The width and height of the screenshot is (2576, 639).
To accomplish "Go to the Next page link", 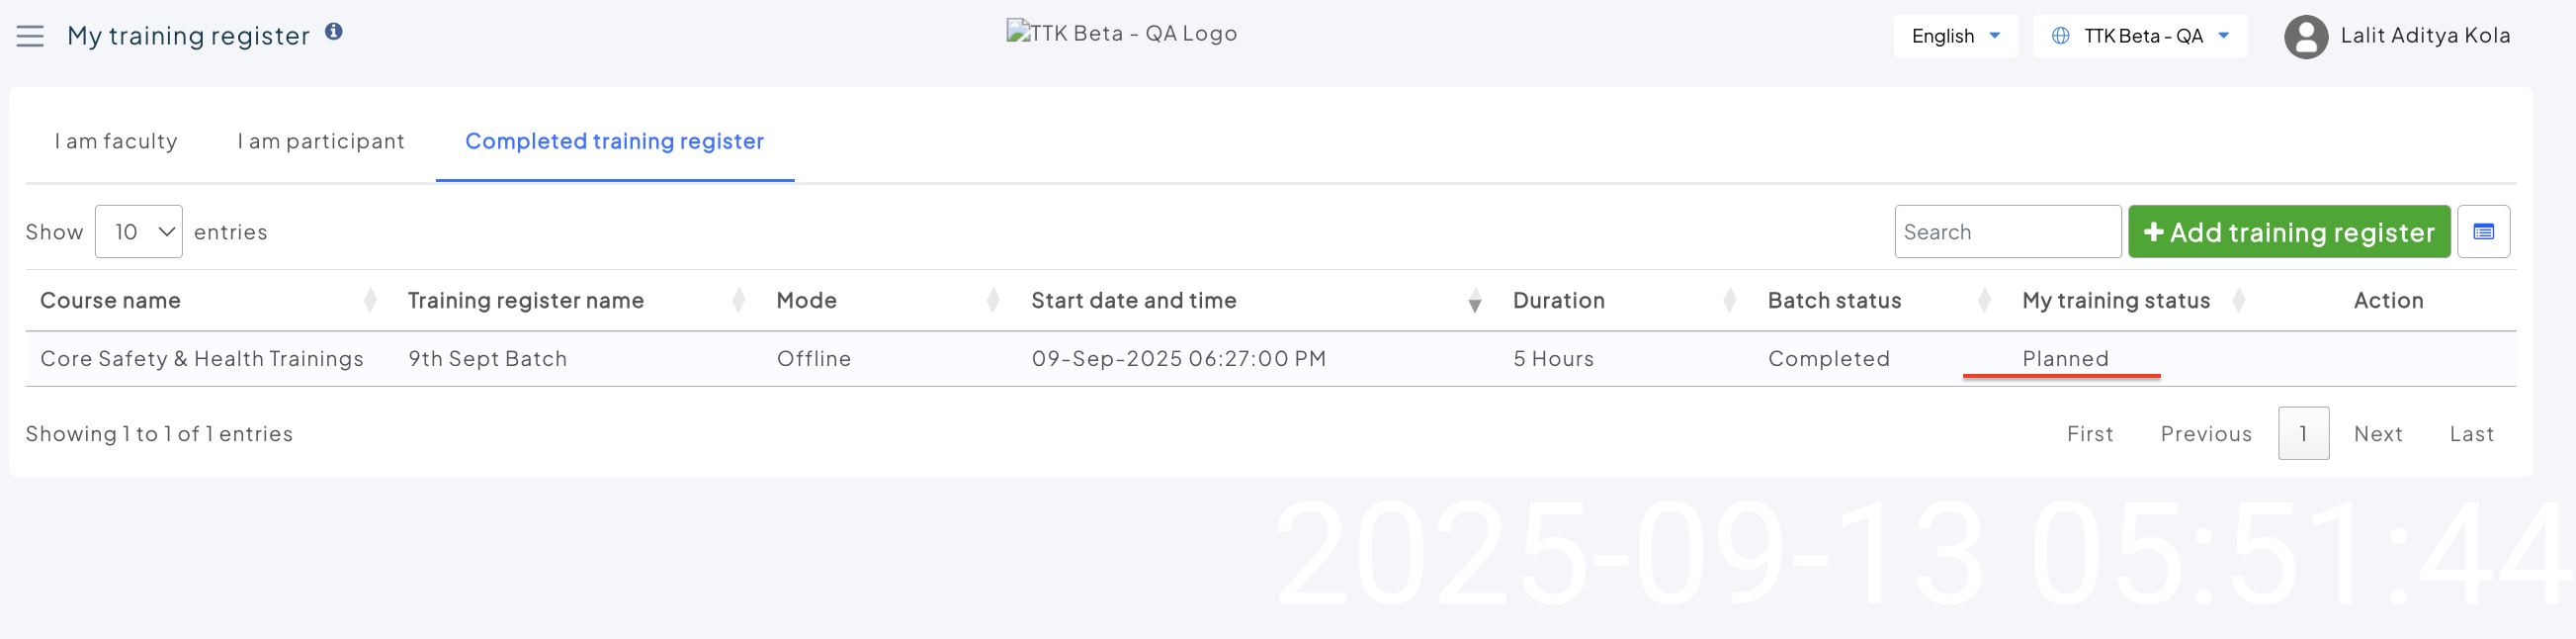I will coord(2377,434).
